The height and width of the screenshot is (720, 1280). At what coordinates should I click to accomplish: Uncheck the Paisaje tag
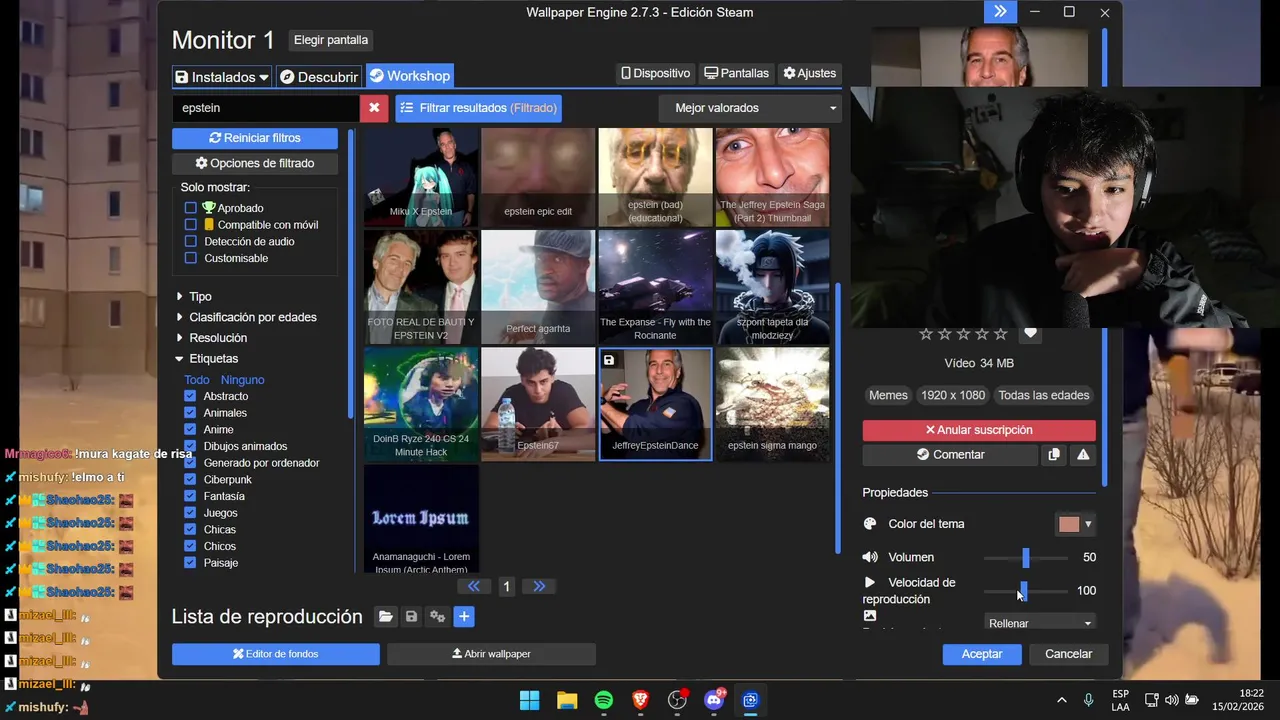point(190,563)
